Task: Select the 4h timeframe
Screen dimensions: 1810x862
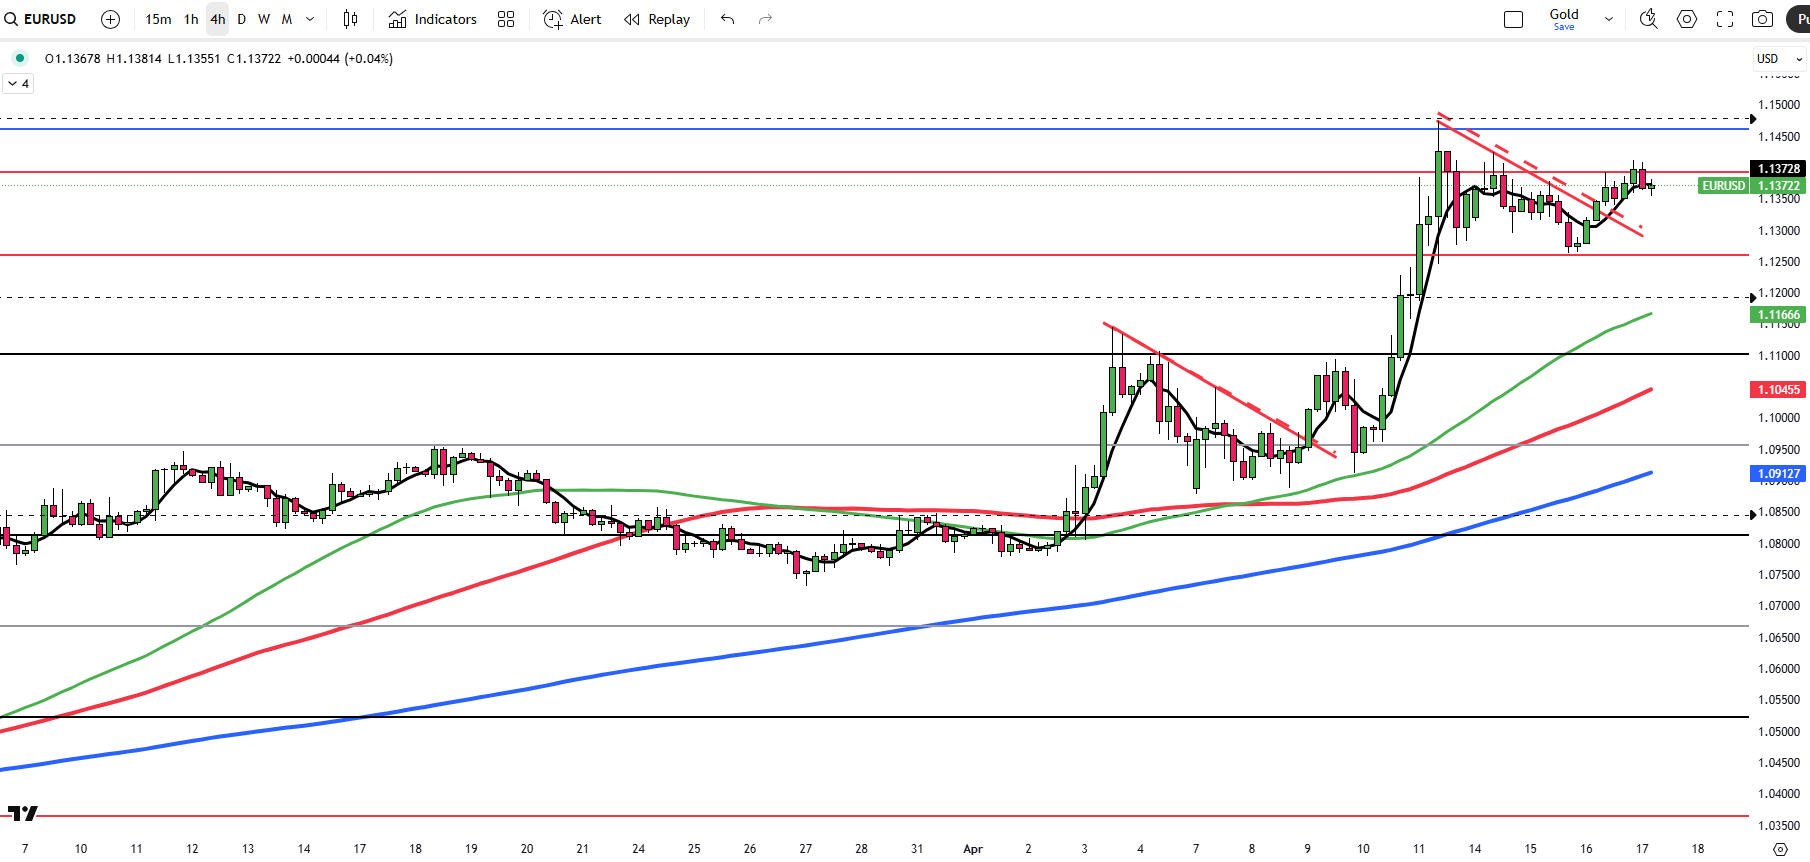Action: pos(218,19)
